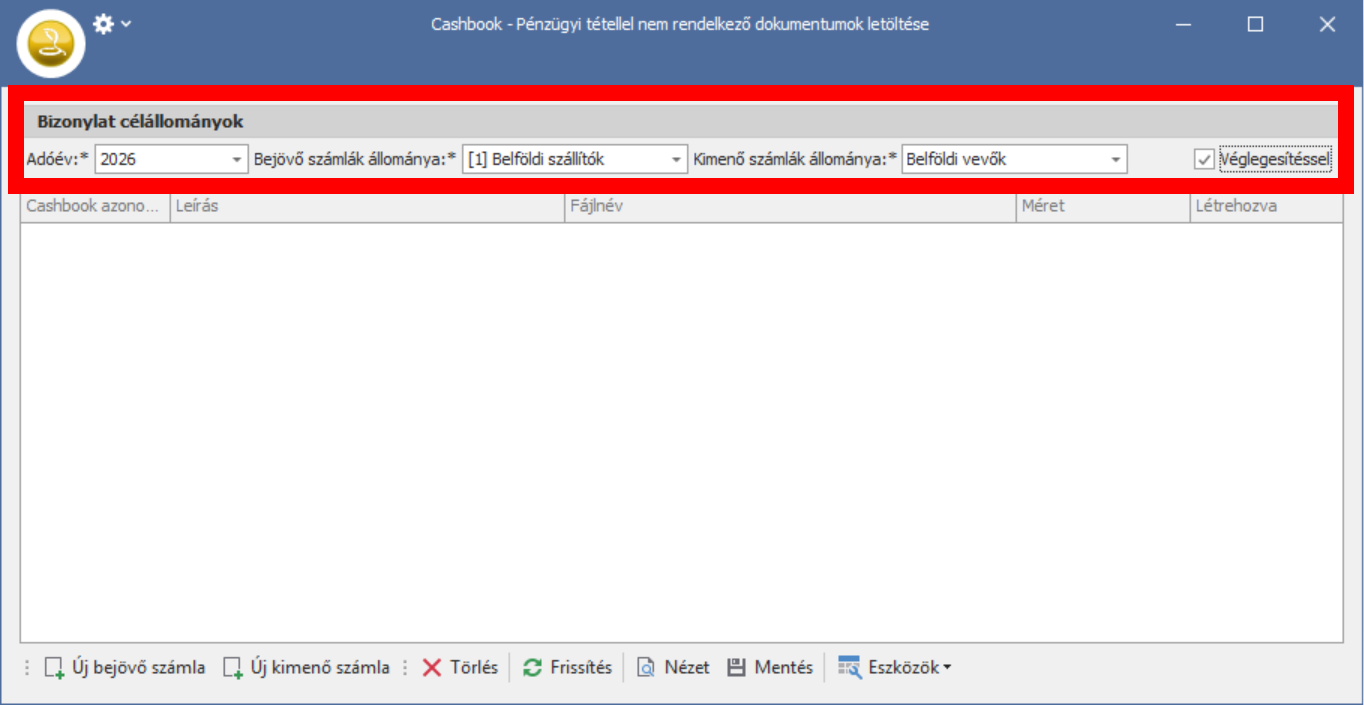Viewport: 1364px width, 705px height.
Task: Click the Mentés button label
Action: click(784, 668)
